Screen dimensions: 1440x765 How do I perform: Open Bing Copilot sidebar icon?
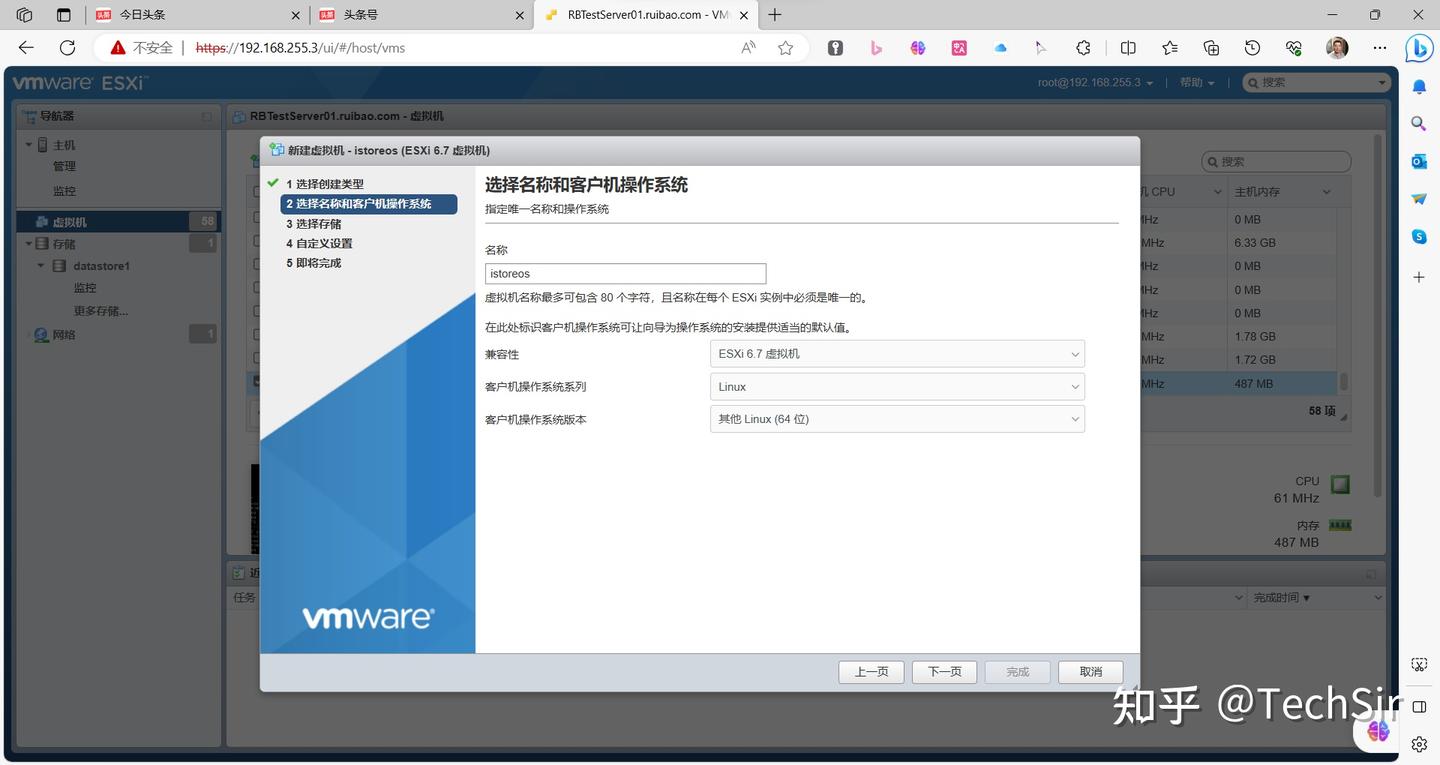[x=1419, y=47]
